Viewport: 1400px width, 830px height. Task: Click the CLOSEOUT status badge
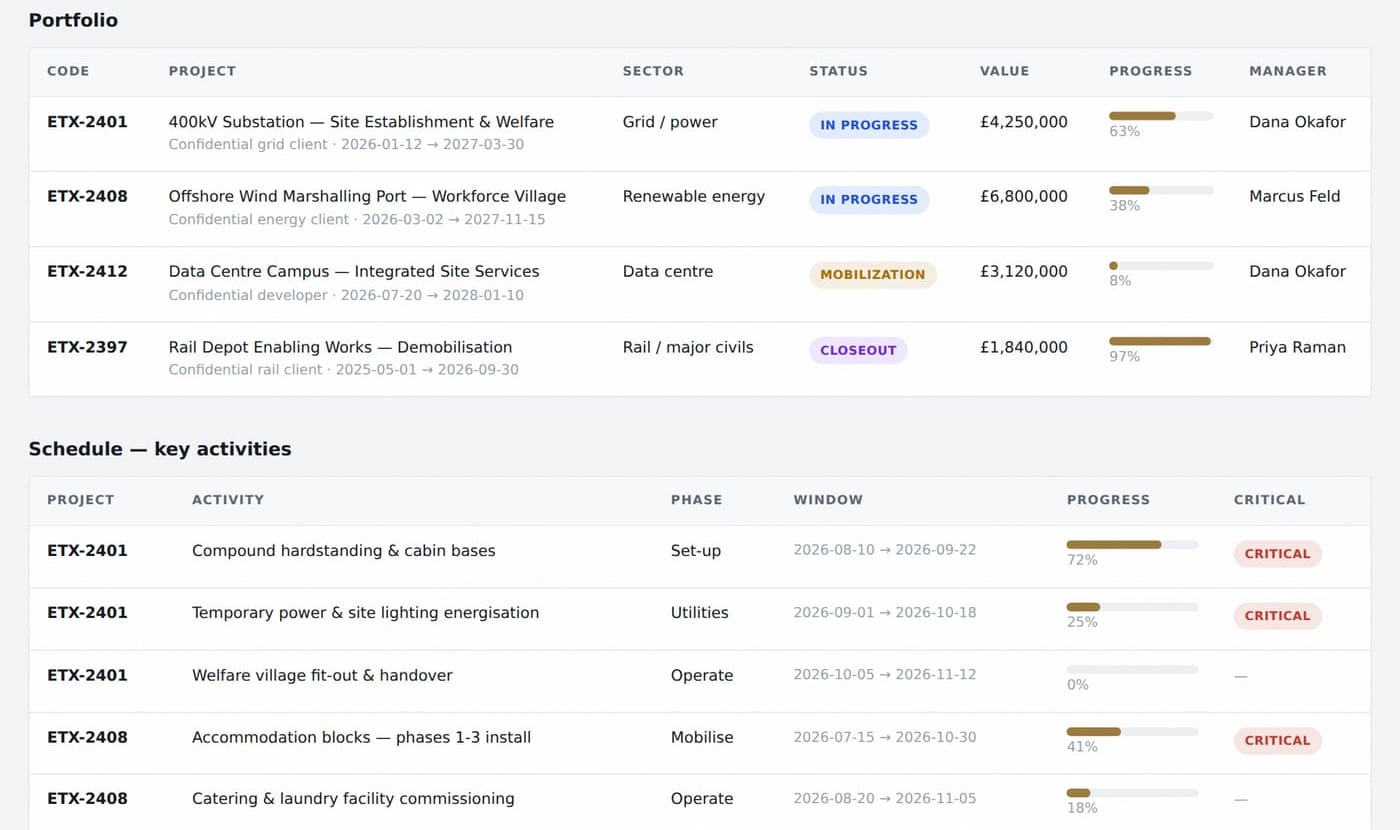pos(858,350)
